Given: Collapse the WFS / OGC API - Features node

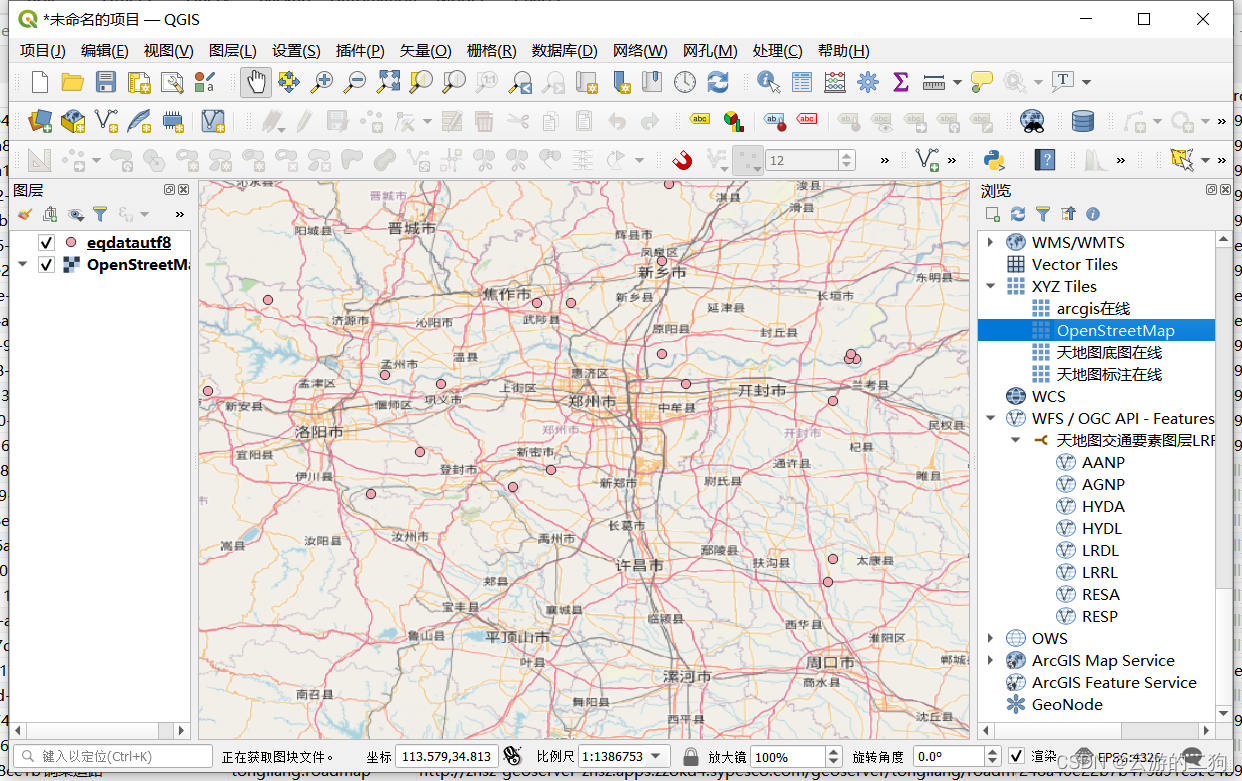Looking at the screenshot, I should click(x=991, y=418).
